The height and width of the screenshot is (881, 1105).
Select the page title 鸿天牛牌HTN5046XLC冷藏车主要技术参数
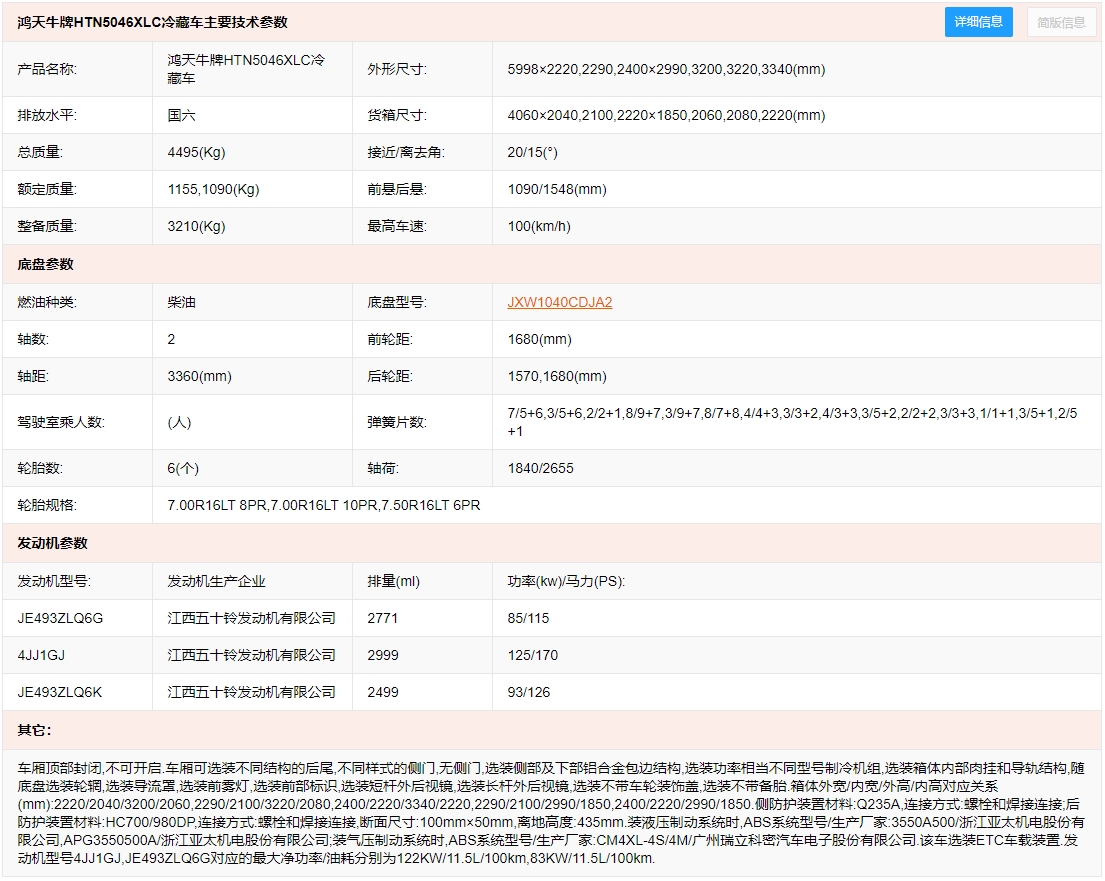coord(152,23)
